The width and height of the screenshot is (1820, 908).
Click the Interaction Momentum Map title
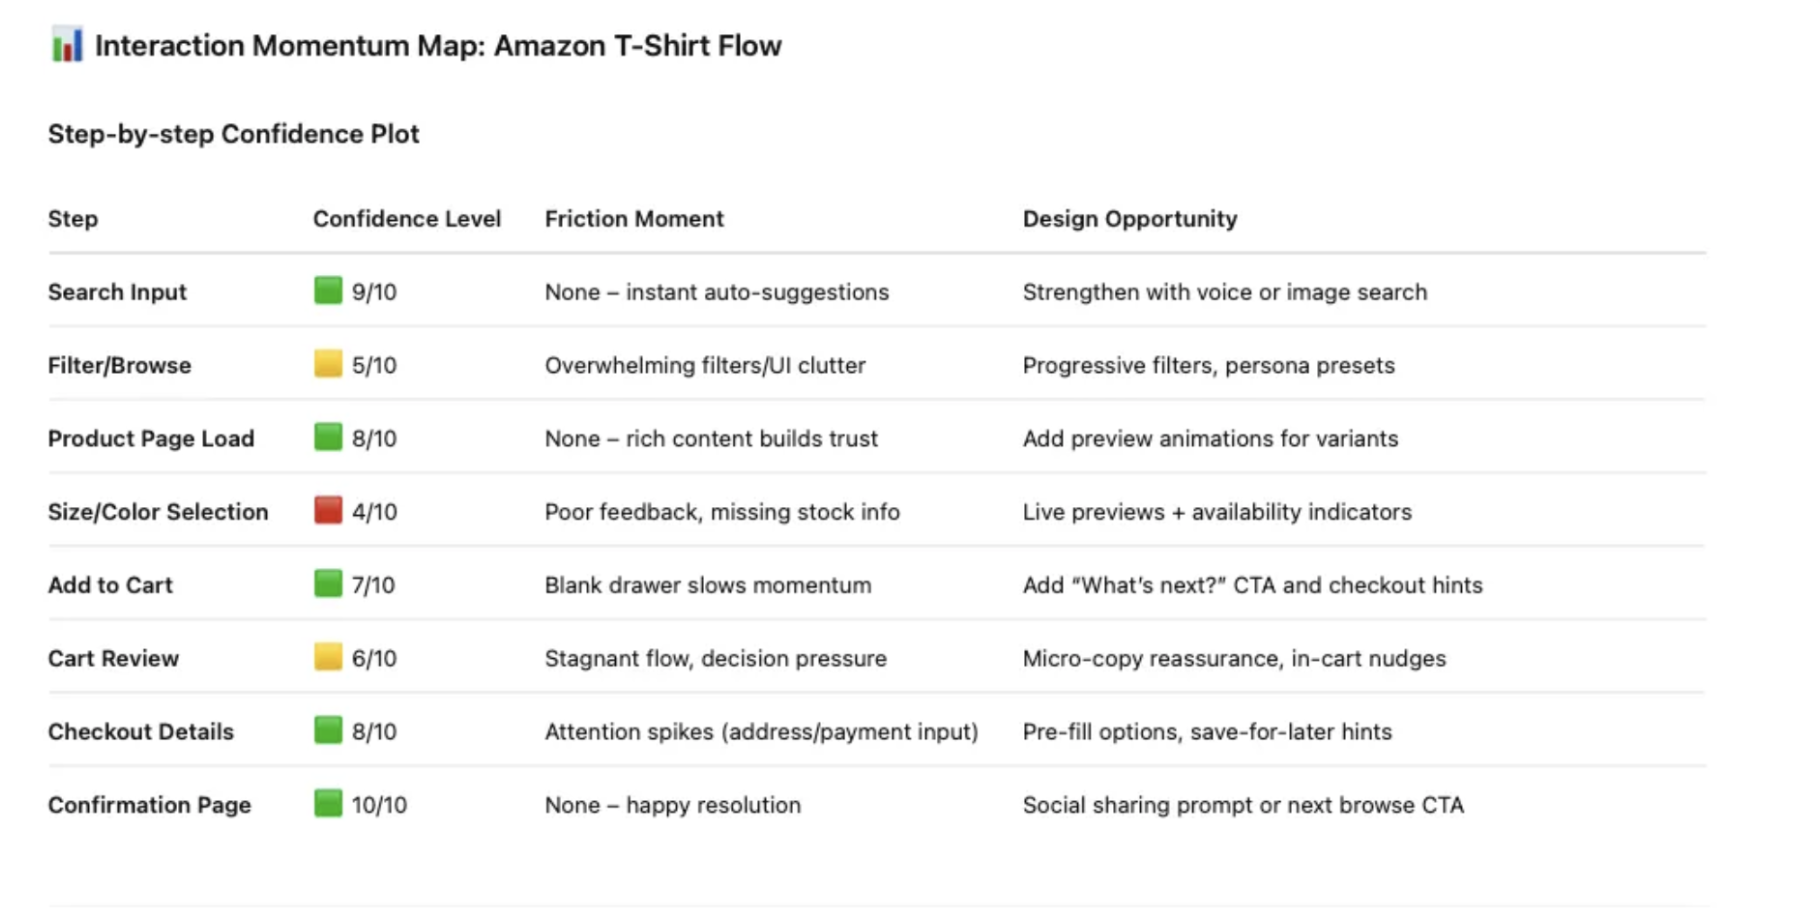[x=438, y=46]
